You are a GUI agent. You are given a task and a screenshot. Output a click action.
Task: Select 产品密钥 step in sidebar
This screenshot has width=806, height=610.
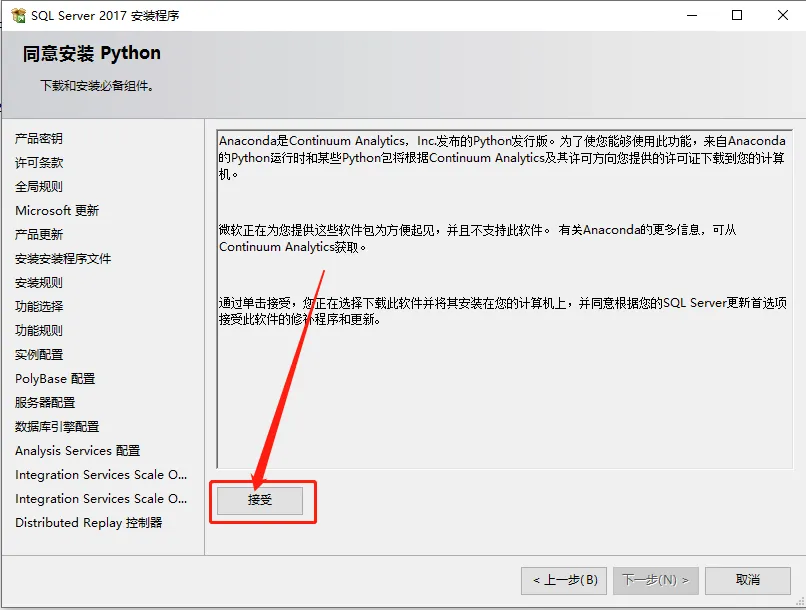tap(39, 139)
